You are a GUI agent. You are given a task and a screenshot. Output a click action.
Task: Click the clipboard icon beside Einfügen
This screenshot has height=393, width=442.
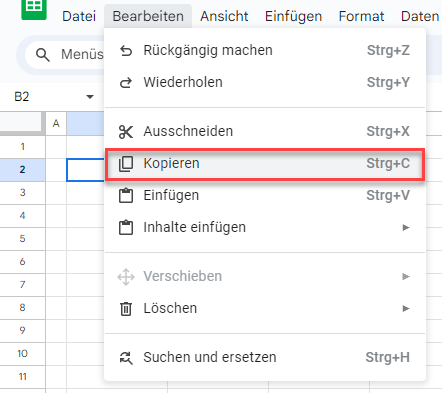point(126,196)
